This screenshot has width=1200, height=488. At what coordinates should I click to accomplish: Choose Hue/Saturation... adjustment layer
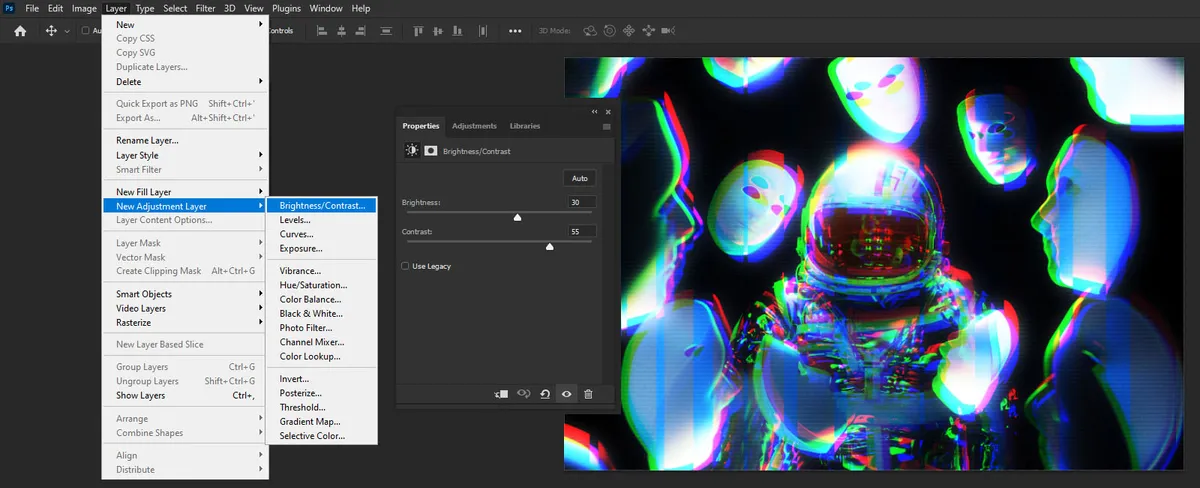click(x=322, y=285)
